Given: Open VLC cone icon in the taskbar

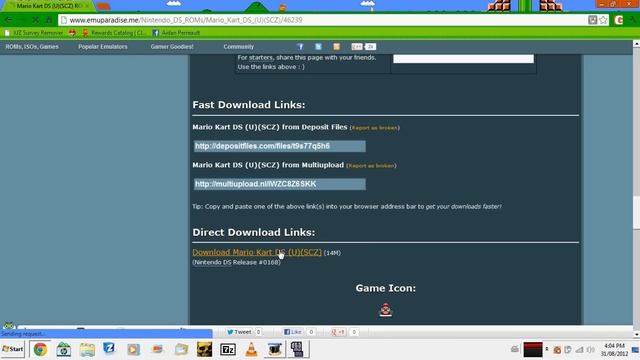Looking at the screenshot, I should click(x=251, y=349).
